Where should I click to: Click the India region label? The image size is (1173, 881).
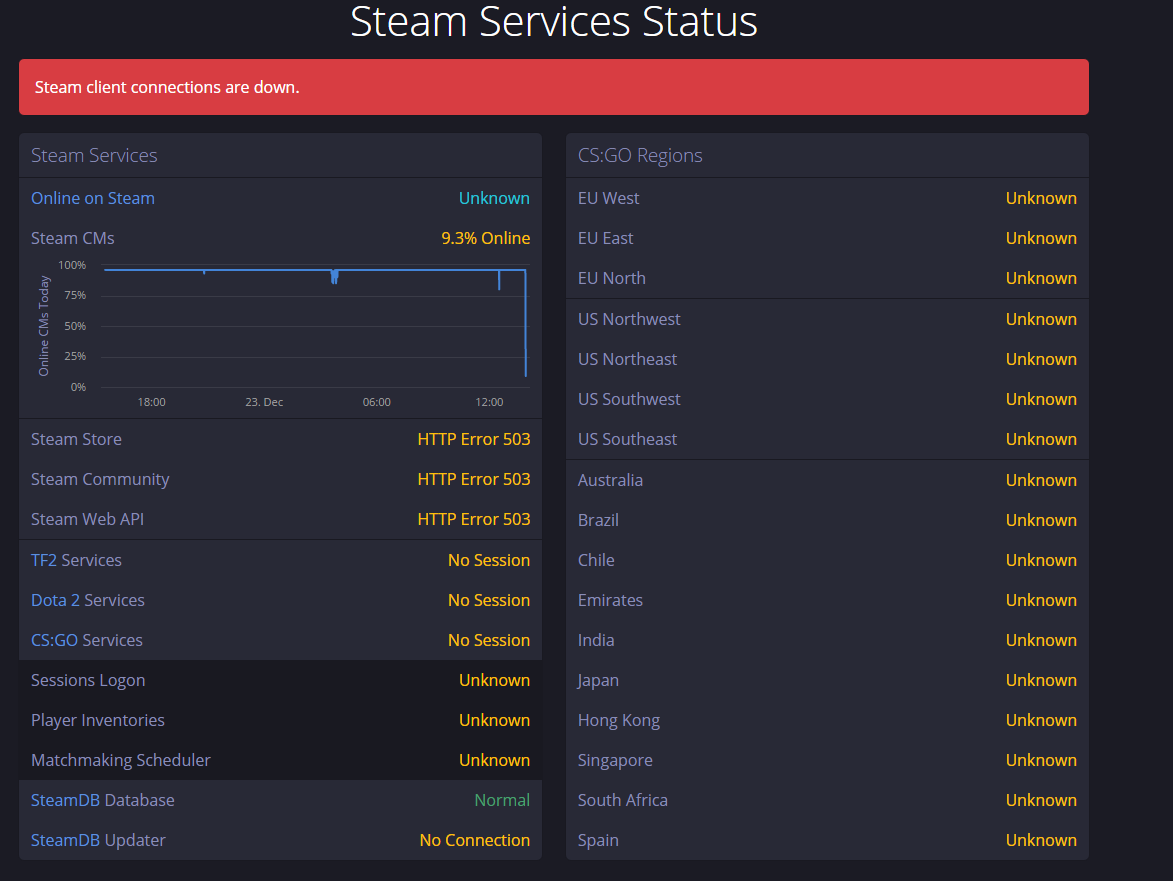click(x=595, y=640)
